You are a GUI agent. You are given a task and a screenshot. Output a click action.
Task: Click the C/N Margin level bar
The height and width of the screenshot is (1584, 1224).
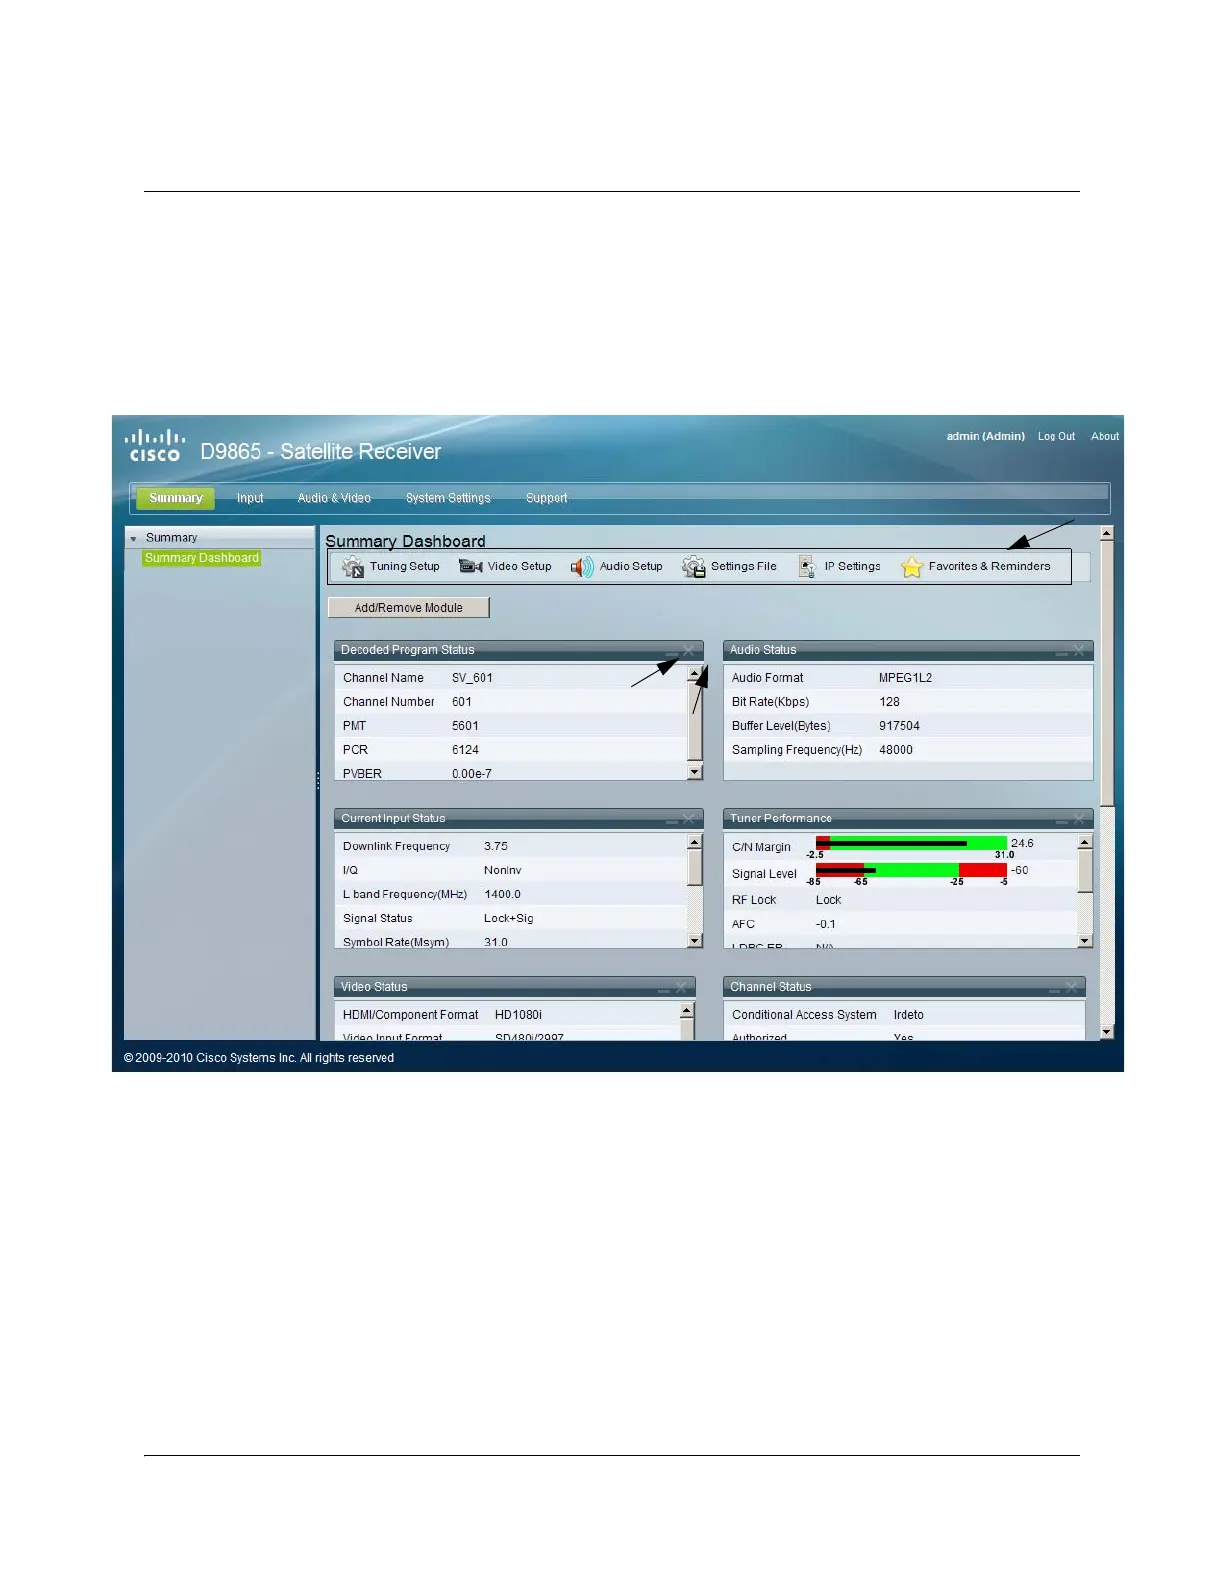911,843
